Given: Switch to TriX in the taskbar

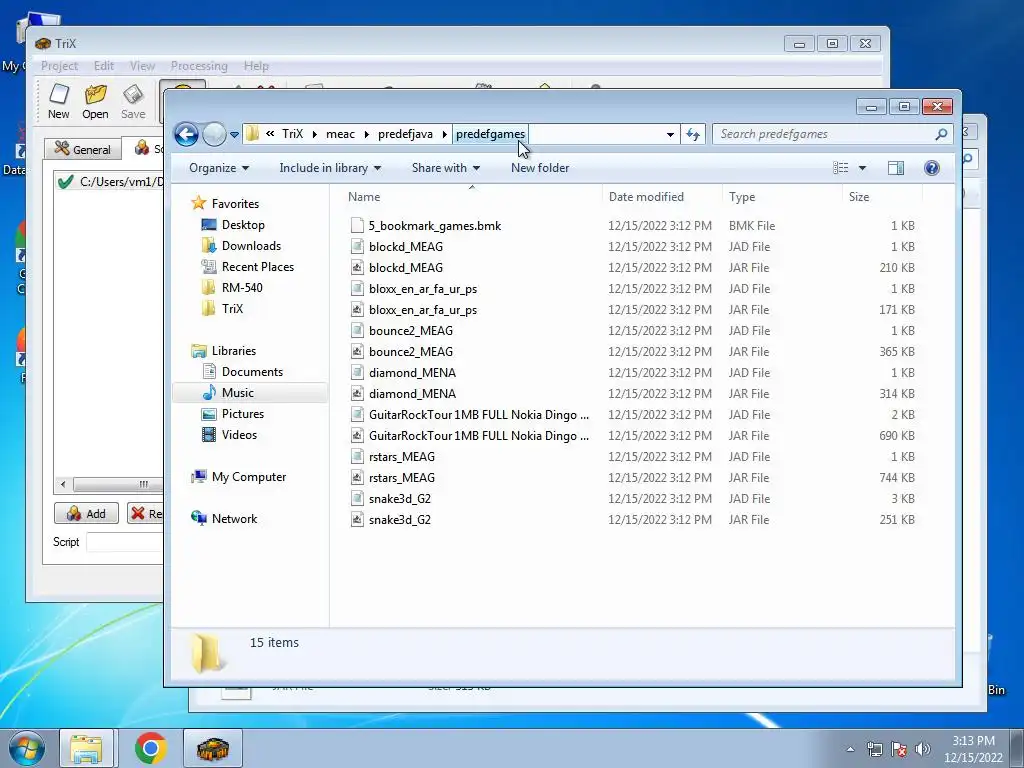Looking at the screenshot, I should click(213, 748).
